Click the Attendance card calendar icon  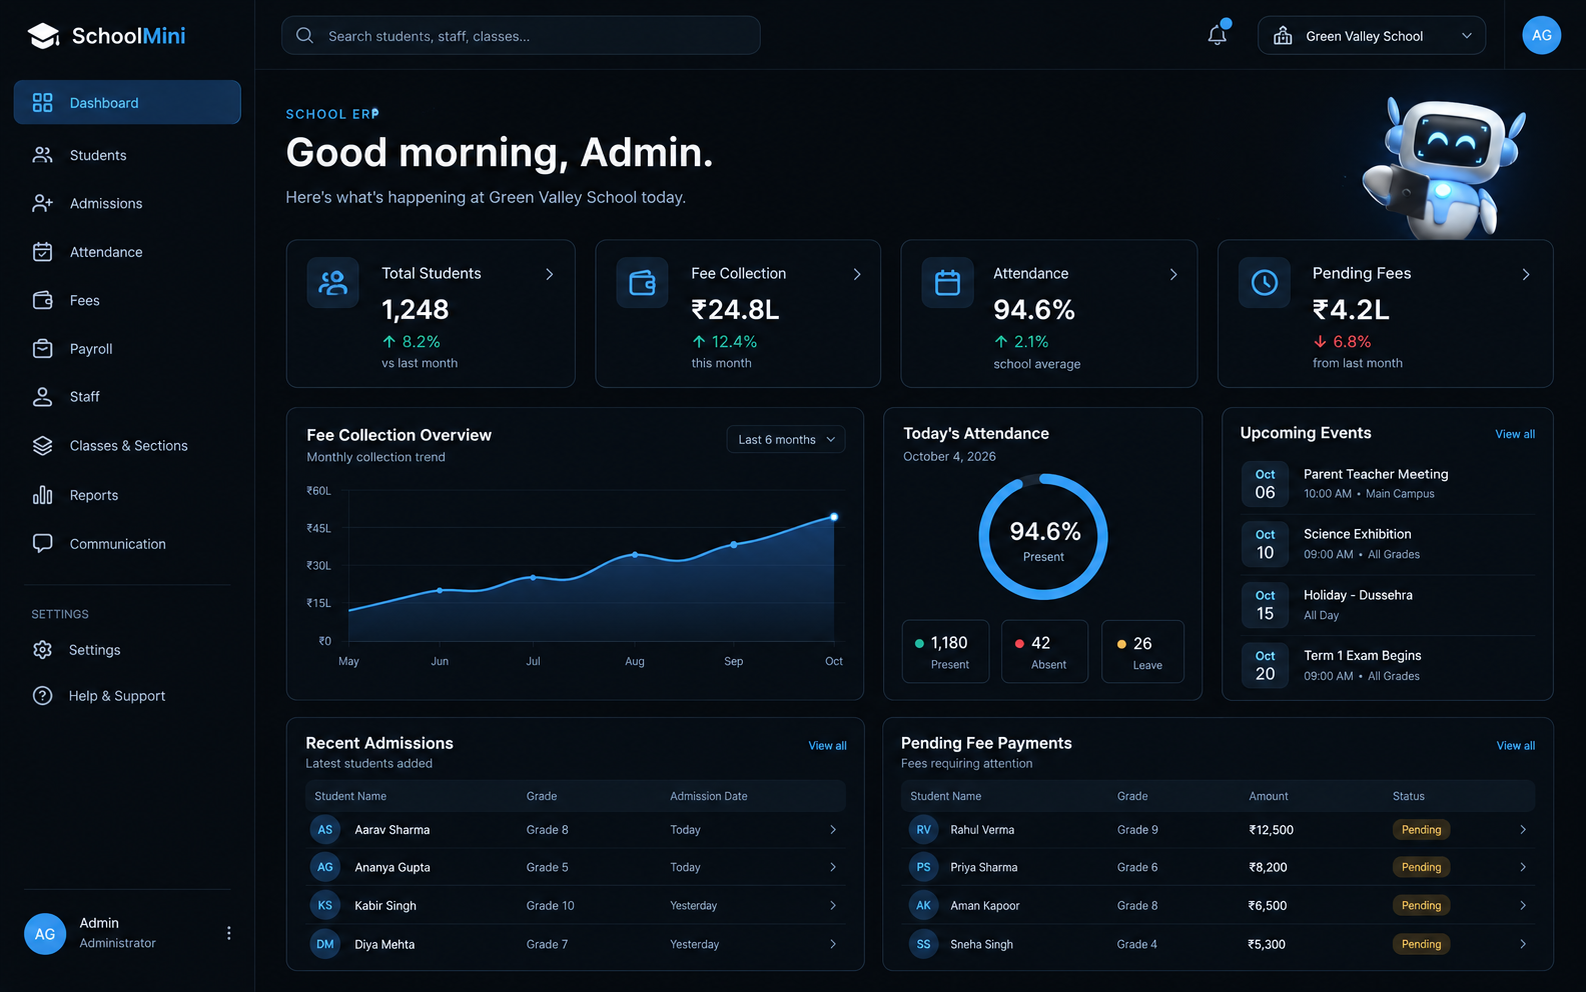(947, 283)
